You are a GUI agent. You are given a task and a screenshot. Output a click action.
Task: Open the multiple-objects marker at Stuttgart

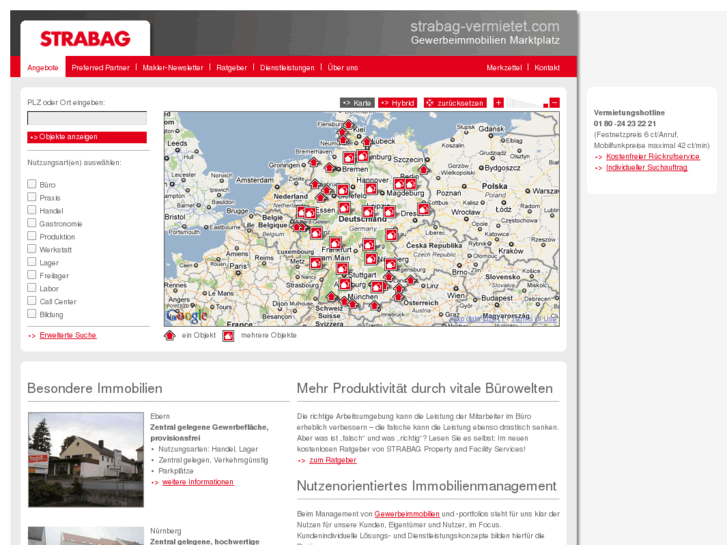(342, 268)
